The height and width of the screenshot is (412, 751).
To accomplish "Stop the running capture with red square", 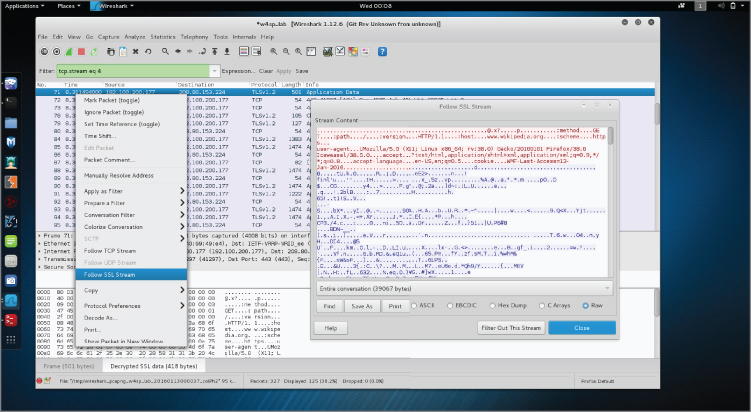I will 81,52.
